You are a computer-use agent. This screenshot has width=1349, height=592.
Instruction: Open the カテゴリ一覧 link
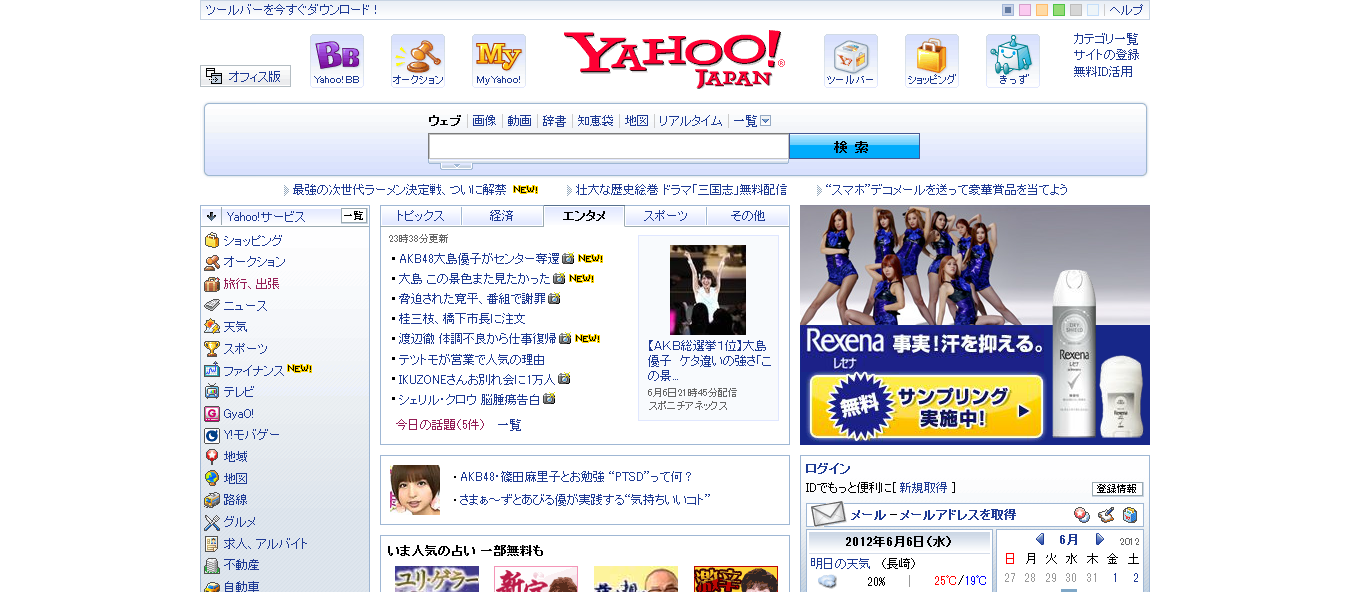pyautogui.click(x=1106, y=39)
